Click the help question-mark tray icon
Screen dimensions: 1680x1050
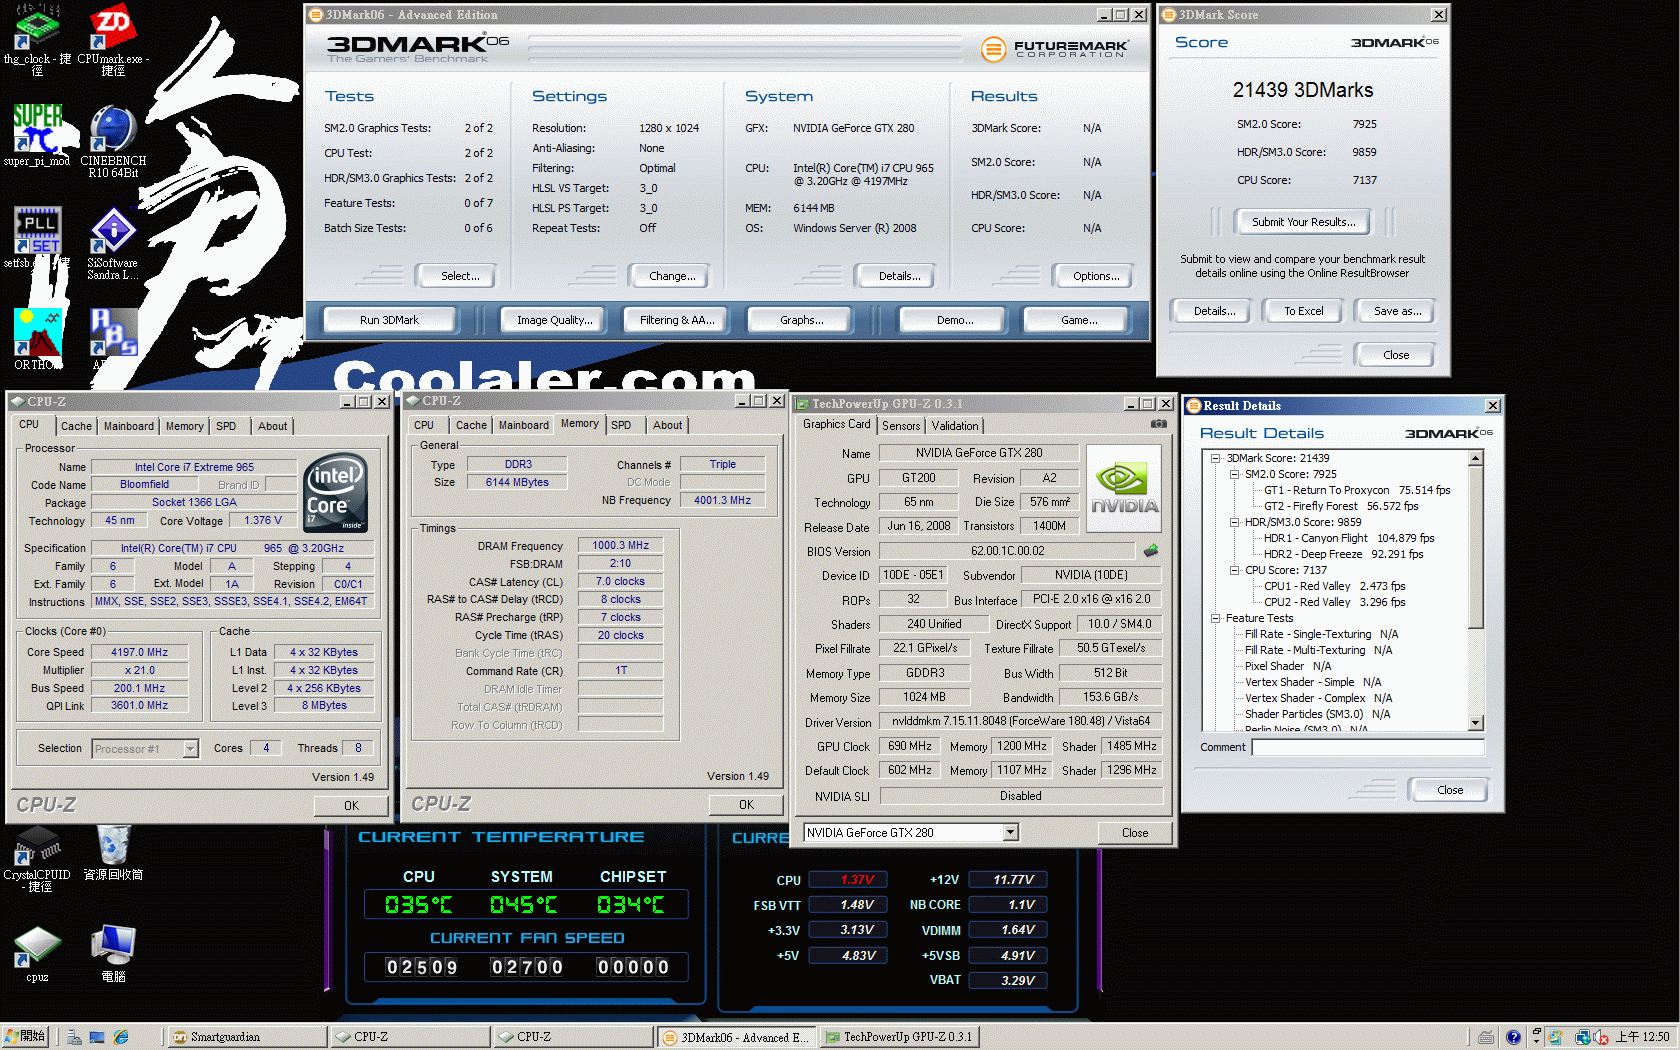1513,1037
